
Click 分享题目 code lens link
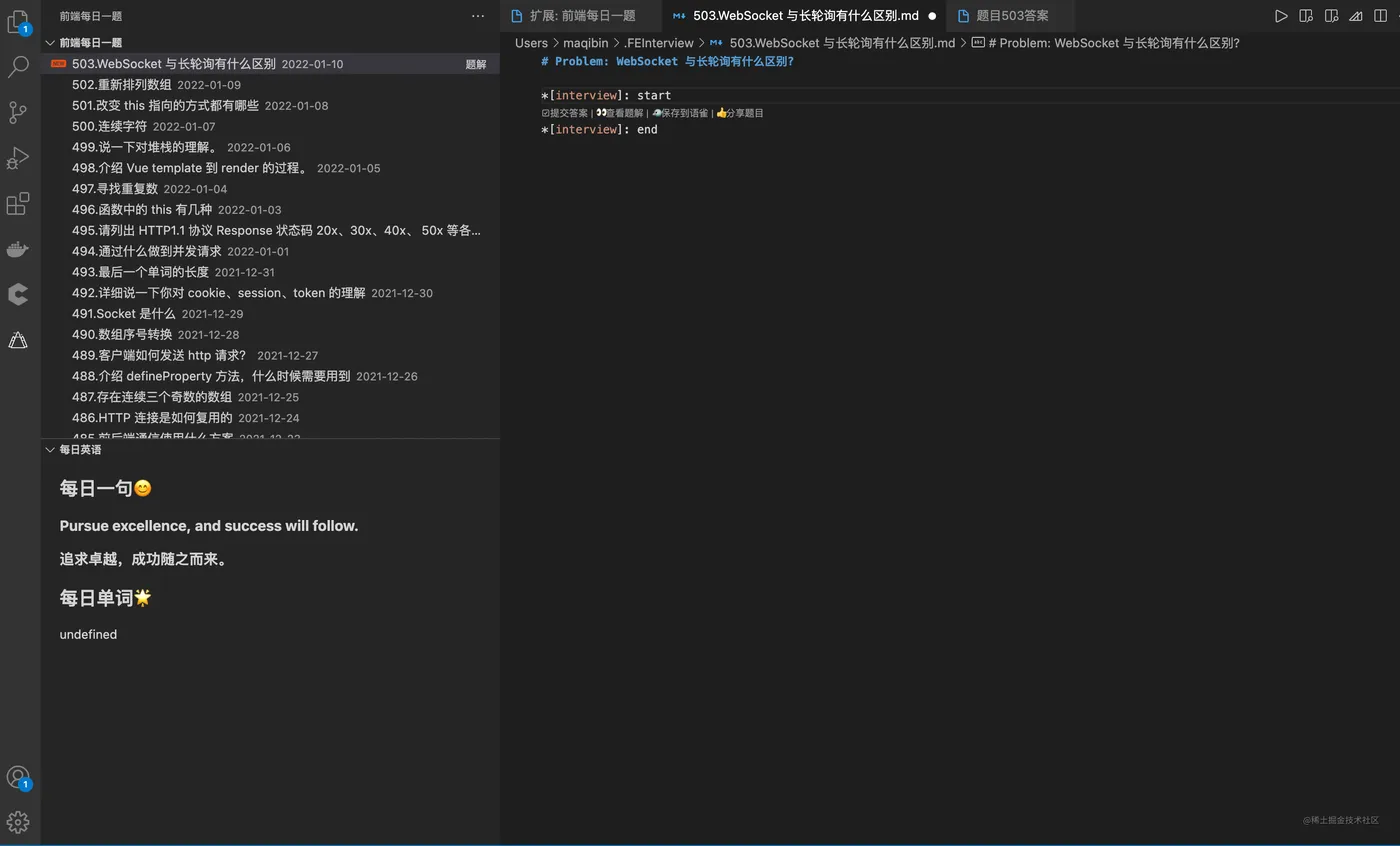pos(740,113)
